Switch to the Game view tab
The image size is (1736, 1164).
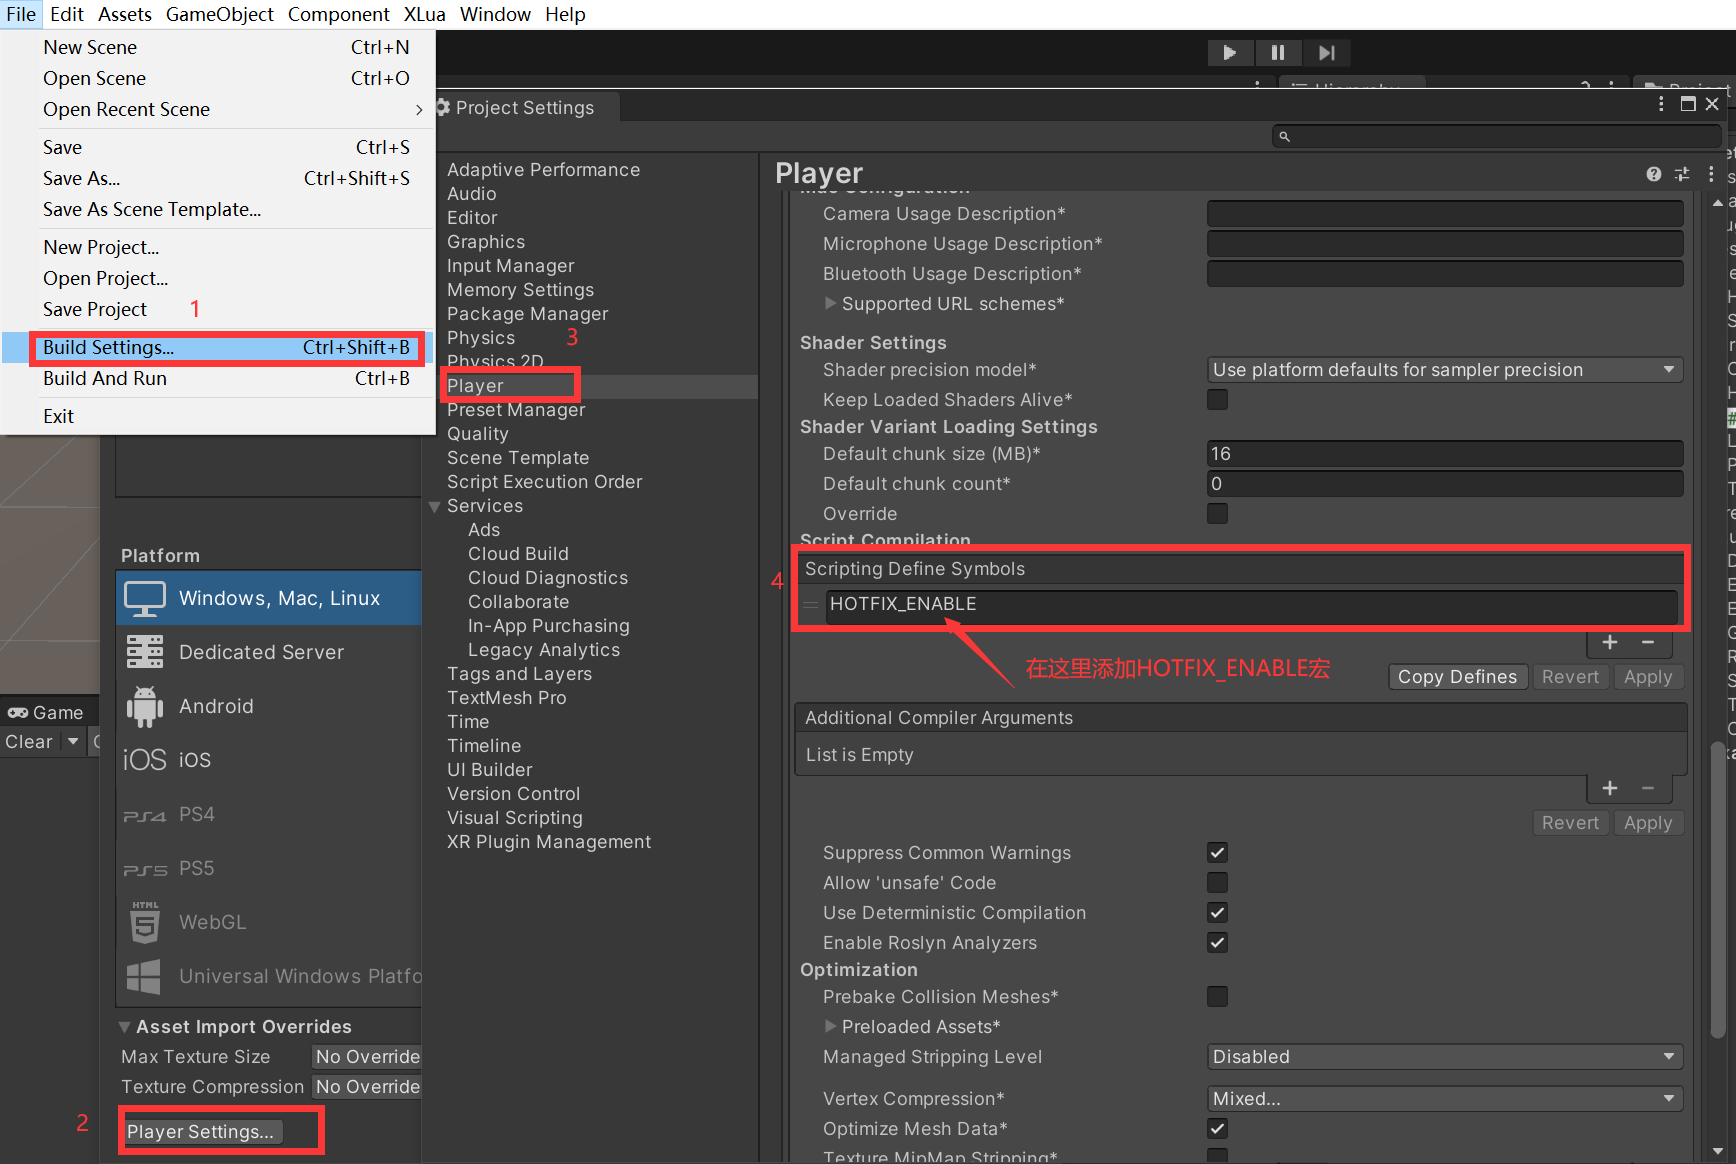pyautogui.click(x=46, y=713)
